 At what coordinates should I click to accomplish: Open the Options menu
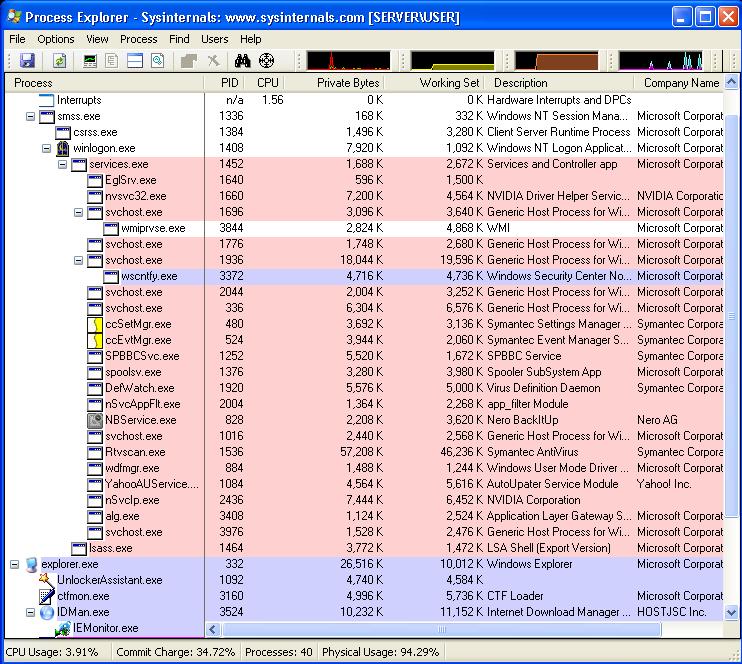click(x=56, y=39)
